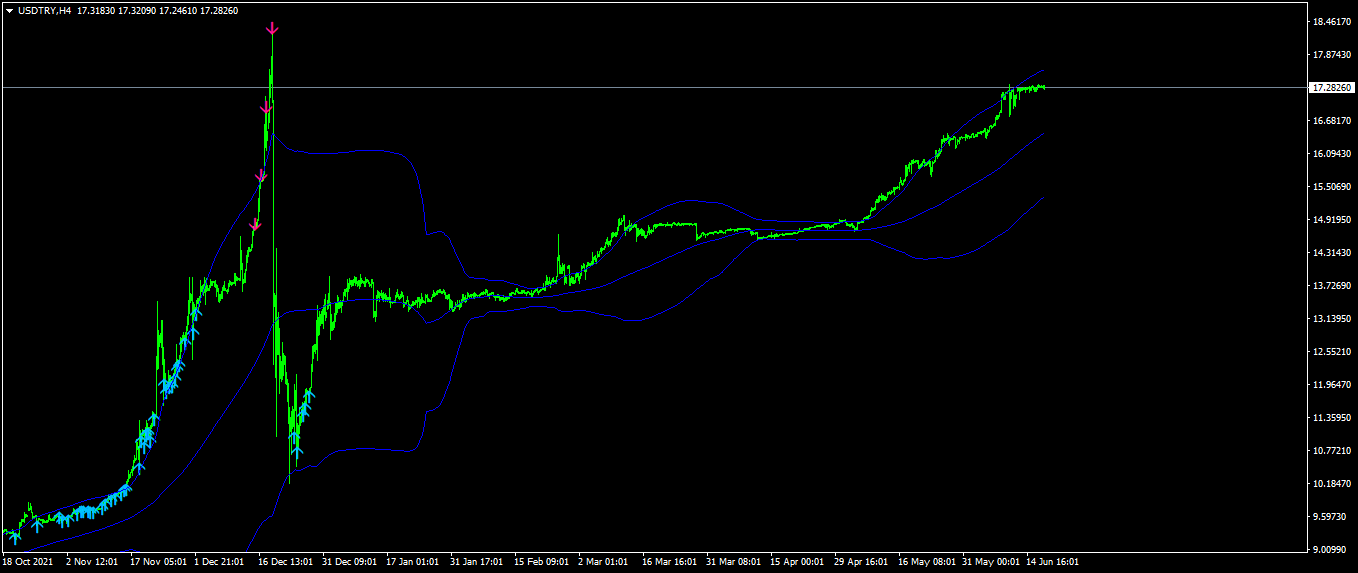
Task: Click the 18 Oct 2021 date label
Action: click(28, 562)
